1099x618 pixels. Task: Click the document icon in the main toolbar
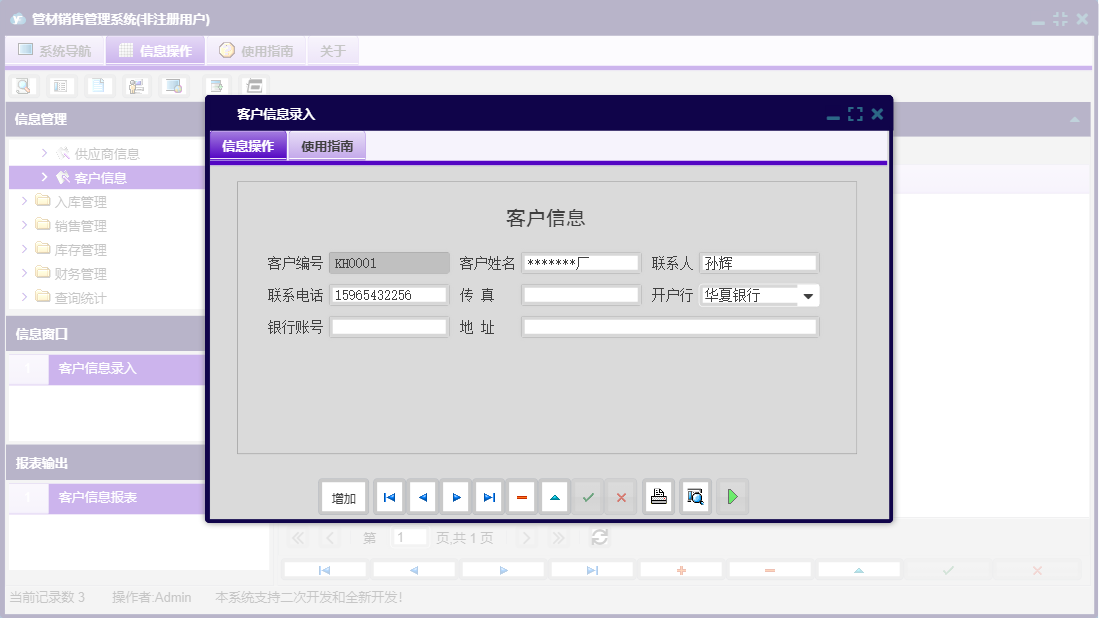[x=98, y=86]
